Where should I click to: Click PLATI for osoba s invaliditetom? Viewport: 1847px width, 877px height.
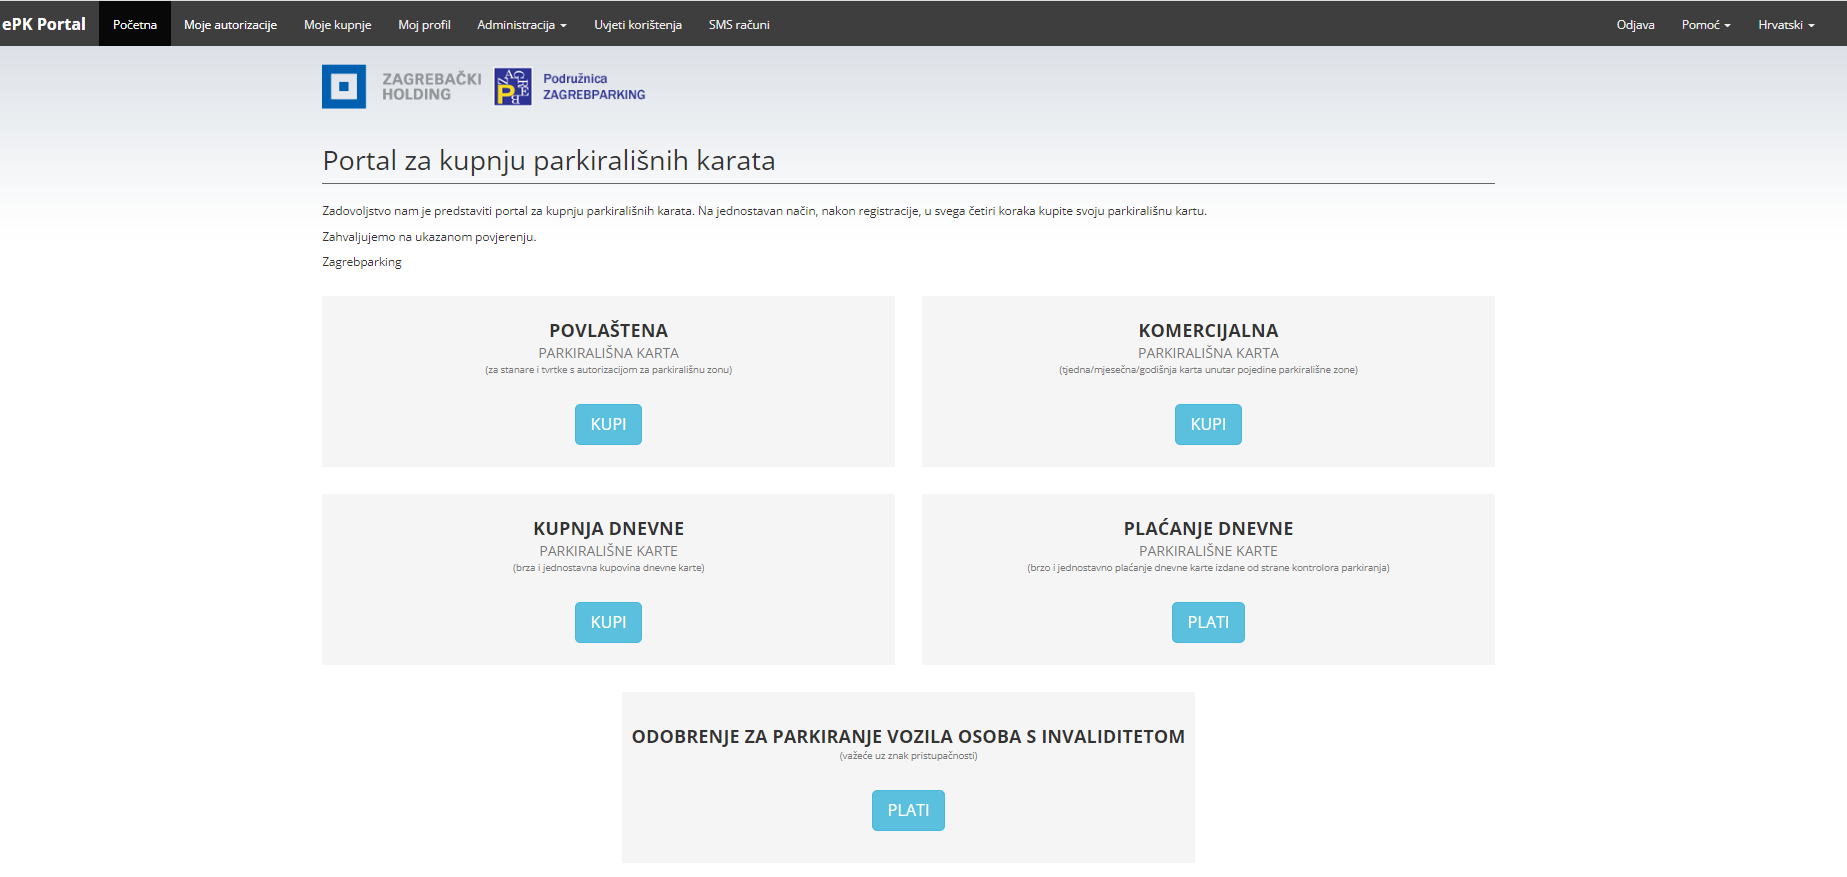click(908, 810)
